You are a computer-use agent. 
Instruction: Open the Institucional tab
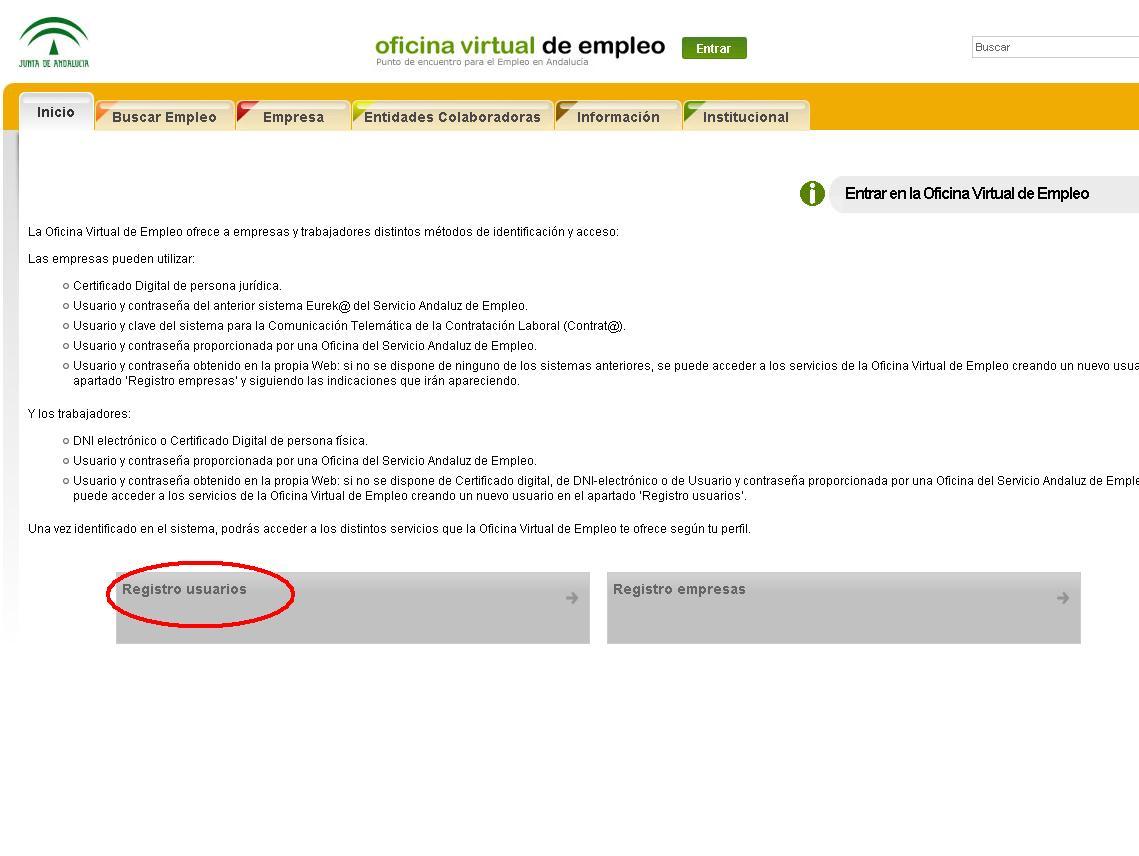tap(745, 116)
